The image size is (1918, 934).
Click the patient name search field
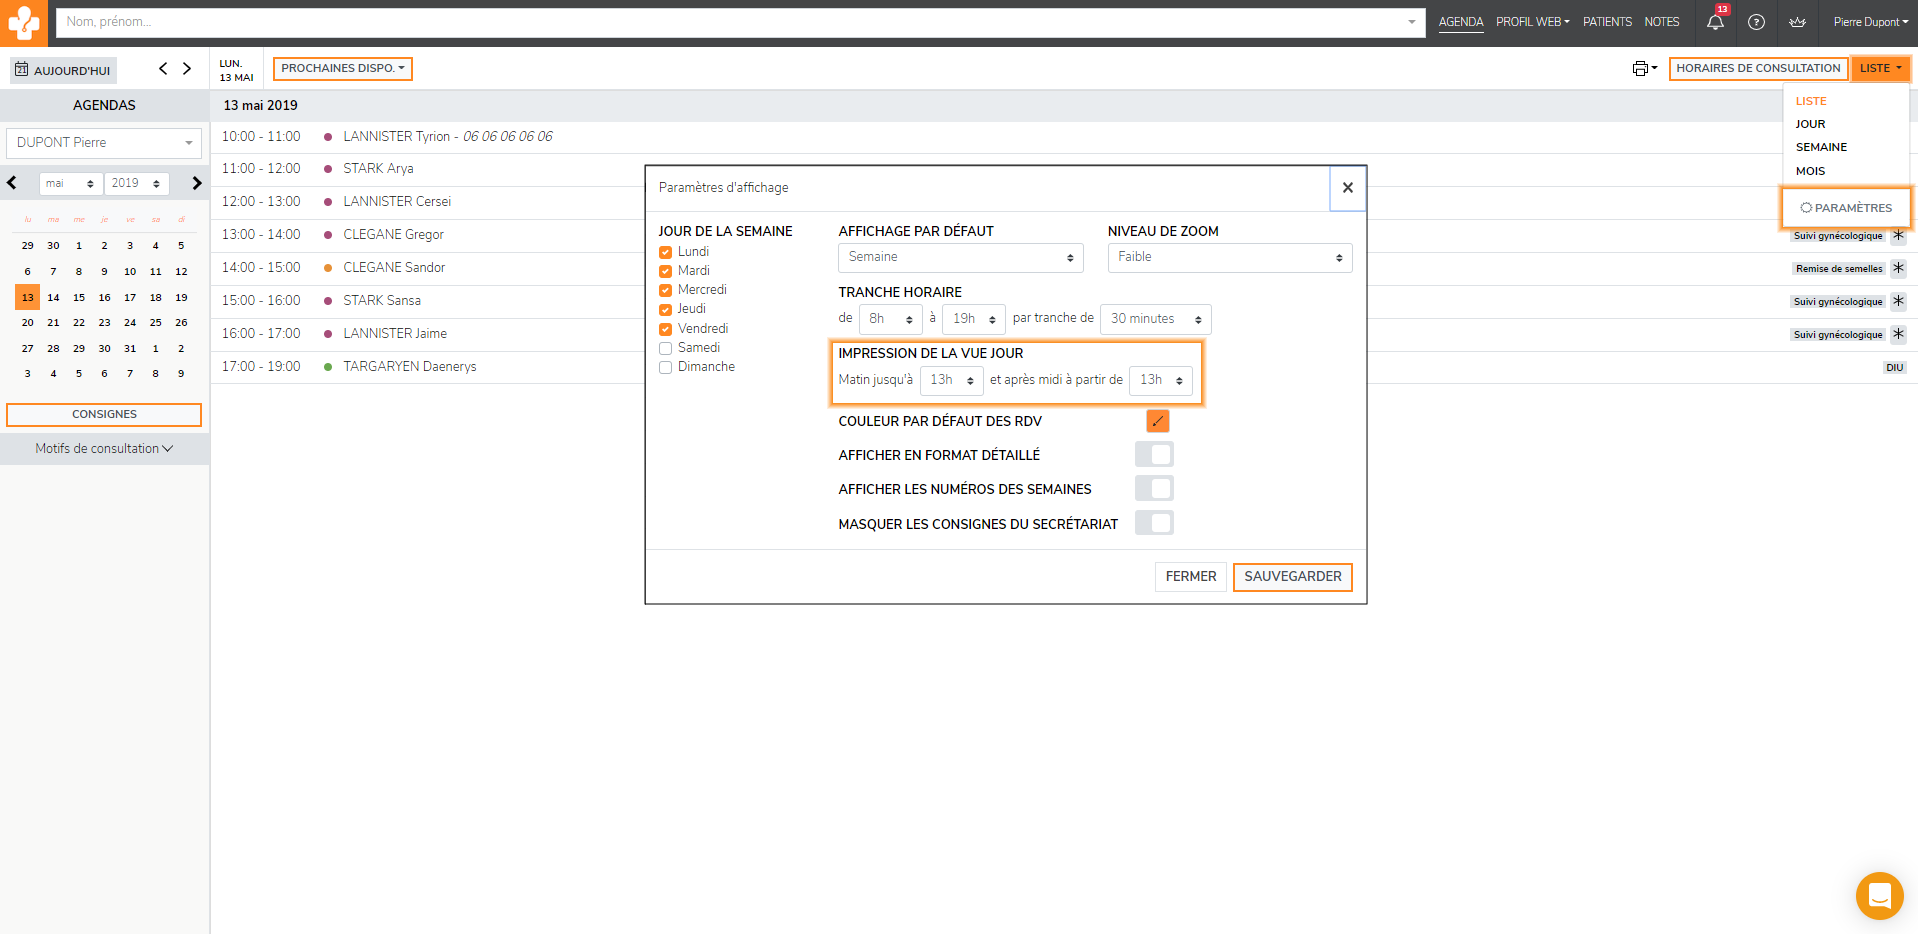pos(730,22)
